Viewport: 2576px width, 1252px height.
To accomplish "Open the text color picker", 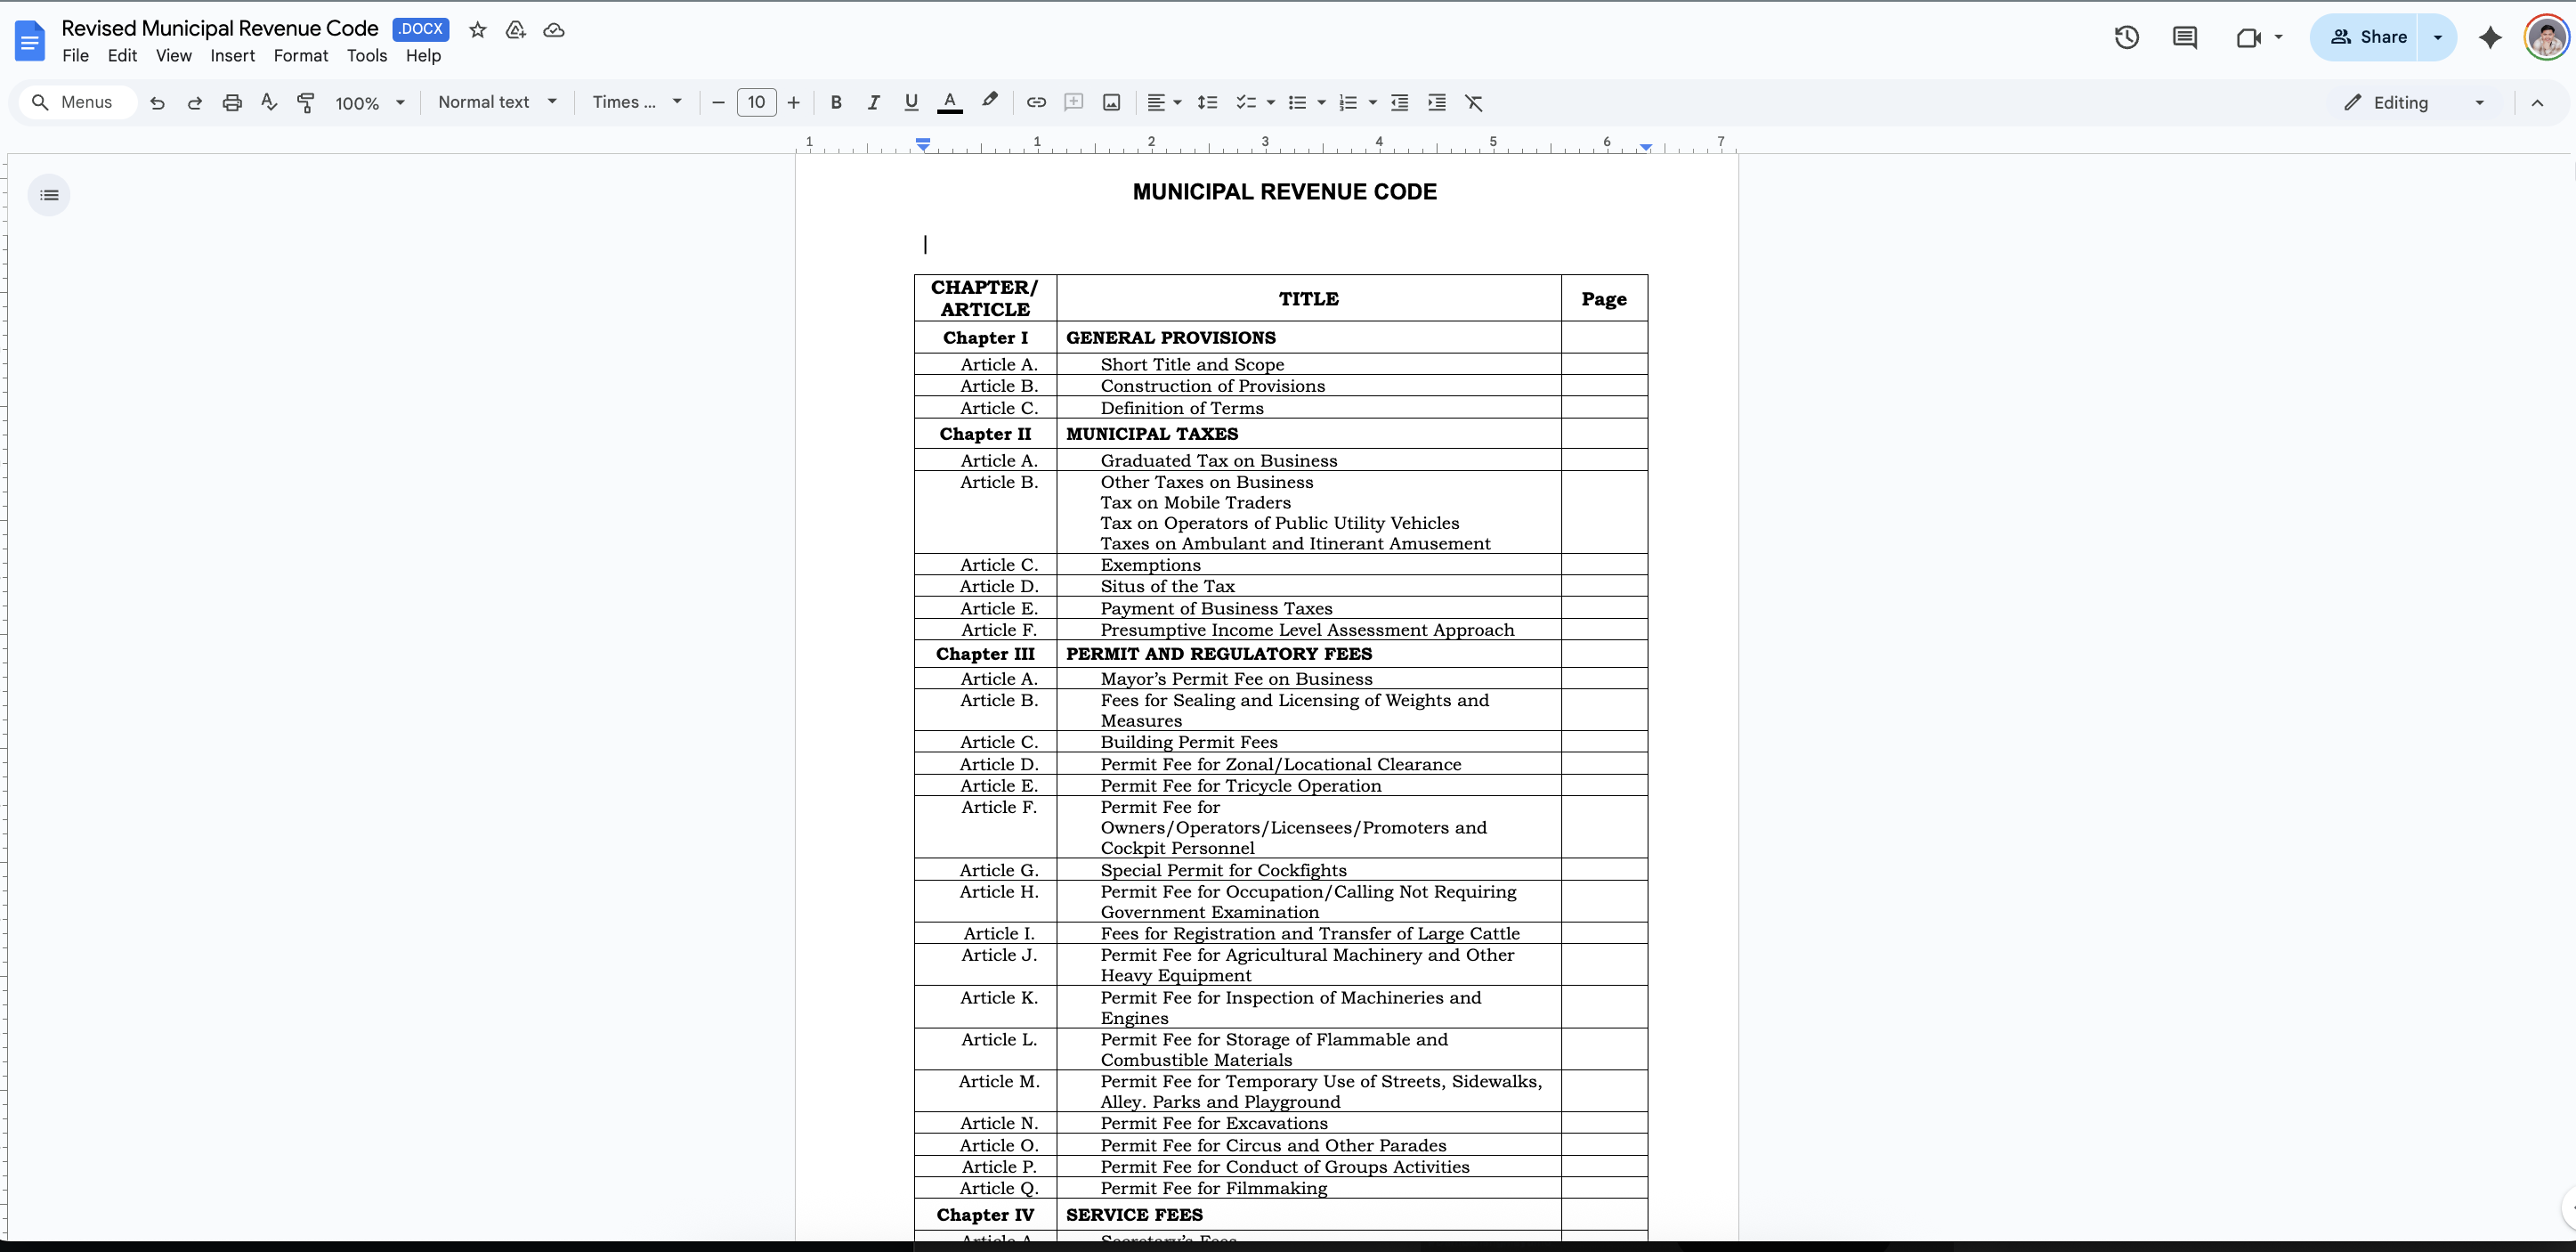I will pyautogui.click(x=950, y=102).
